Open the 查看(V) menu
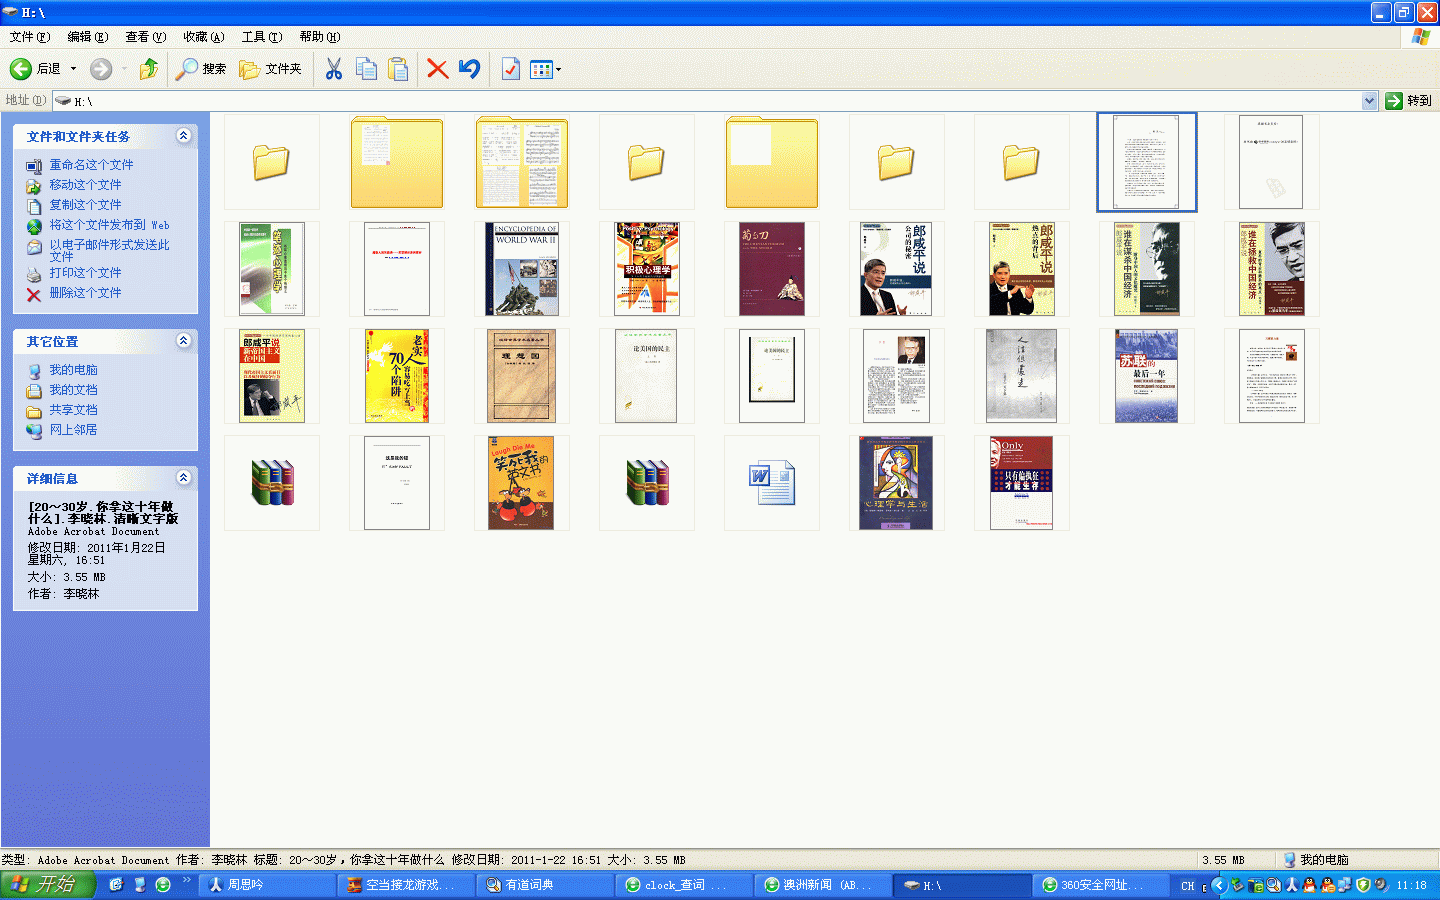The height and width of the screenshot is (900, 1440). (145, 37)
